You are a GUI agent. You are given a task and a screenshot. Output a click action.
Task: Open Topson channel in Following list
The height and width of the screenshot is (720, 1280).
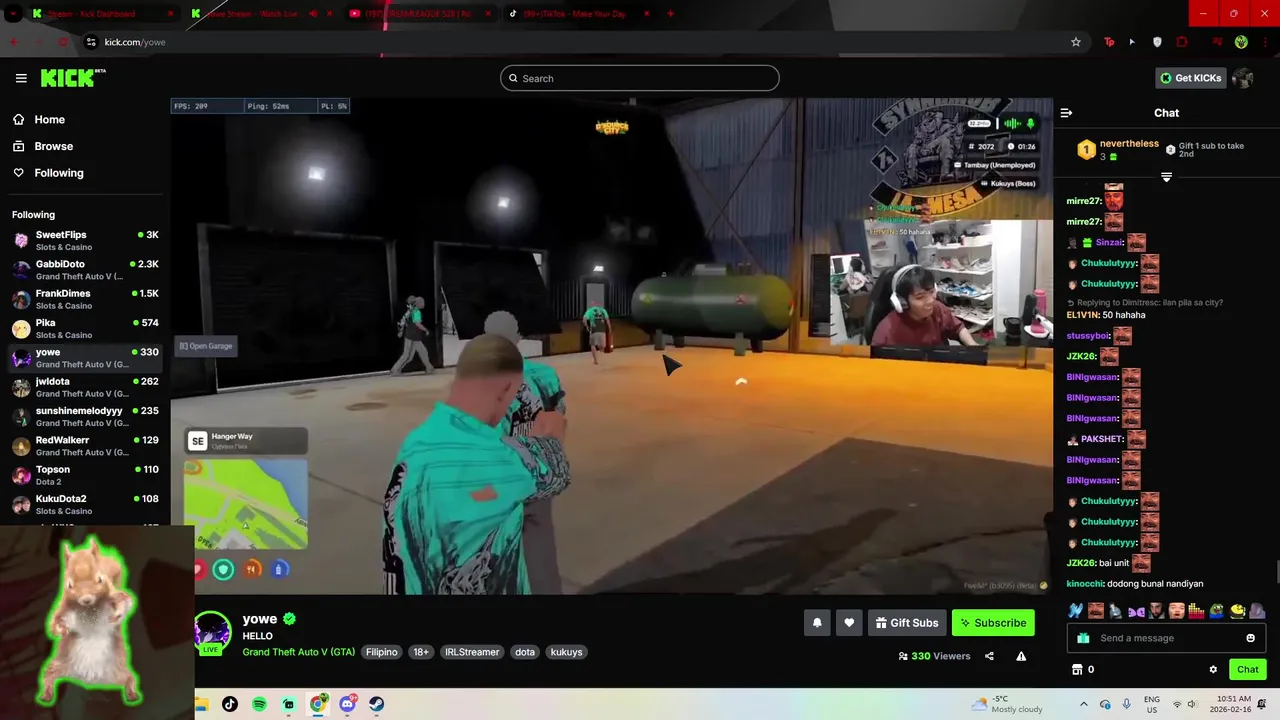85,475
